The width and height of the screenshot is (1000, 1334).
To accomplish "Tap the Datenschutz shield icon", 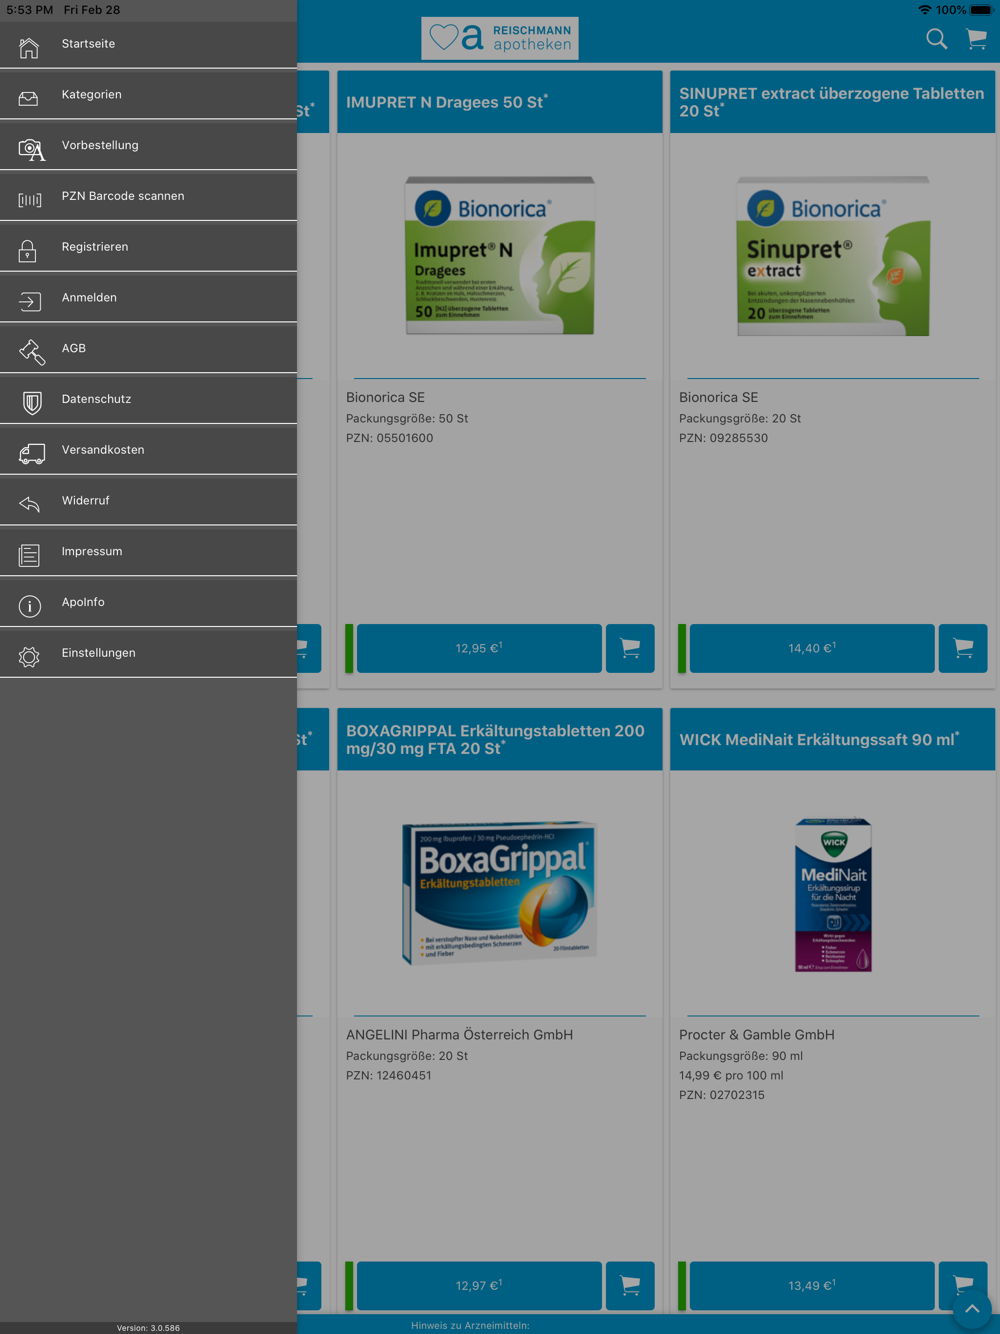I will (x=32, y=403).
